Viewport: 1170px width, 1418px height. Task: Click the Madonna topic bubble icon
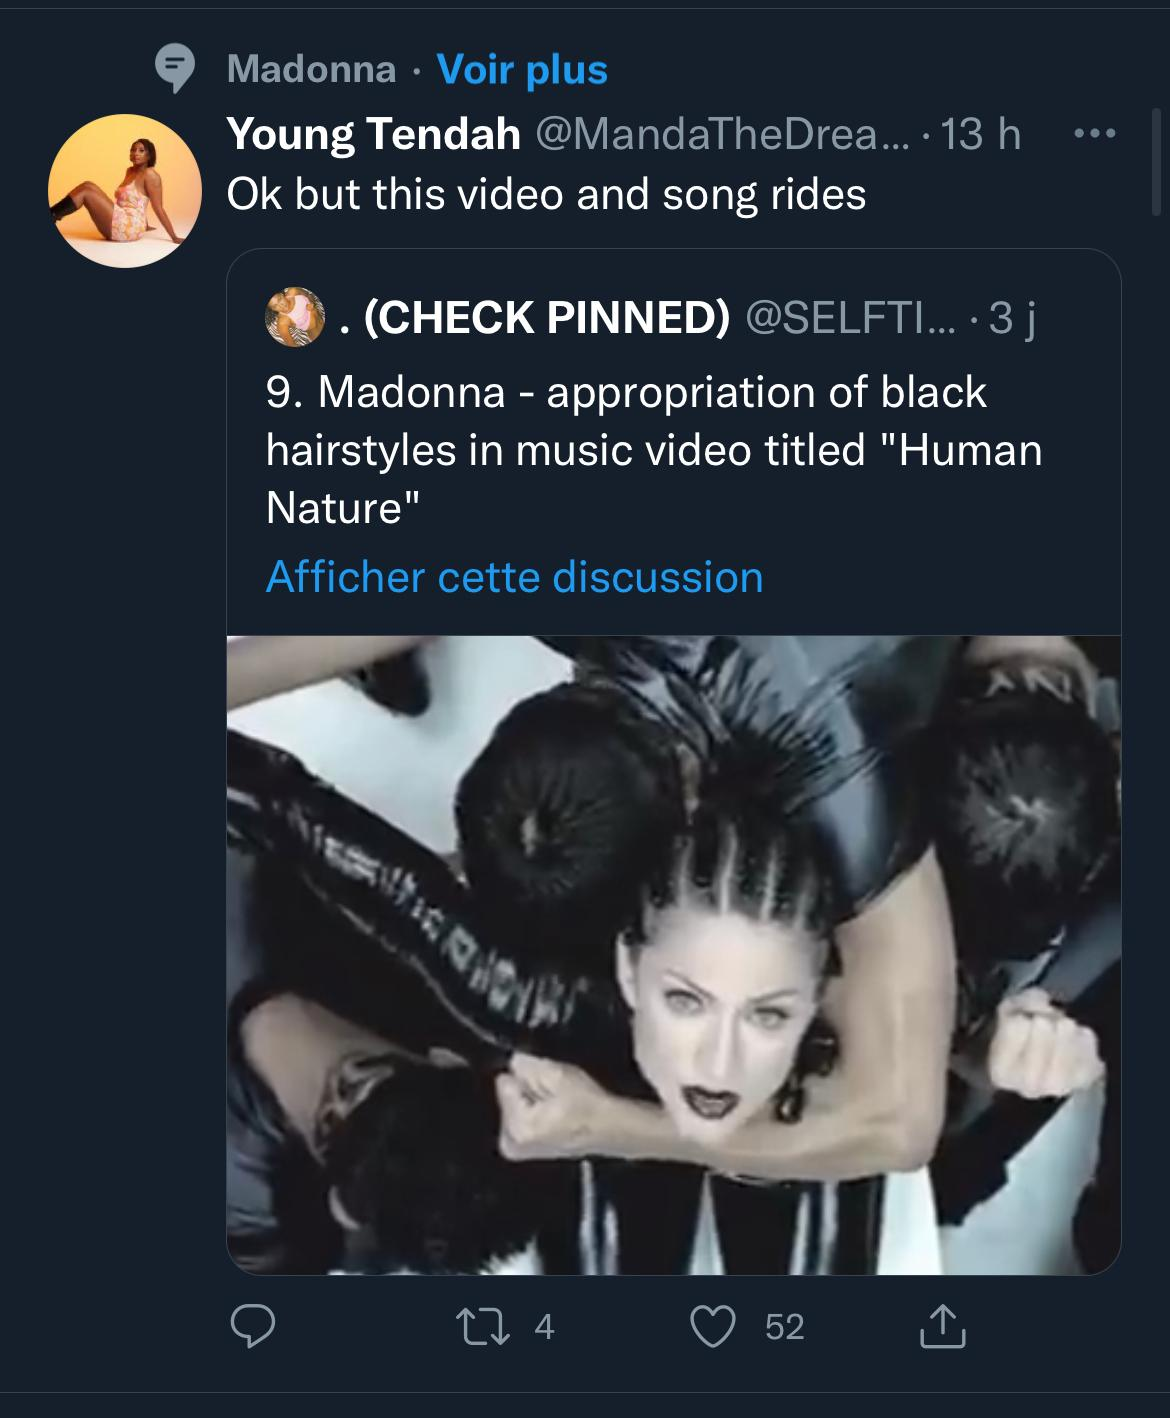coord(176,69)
